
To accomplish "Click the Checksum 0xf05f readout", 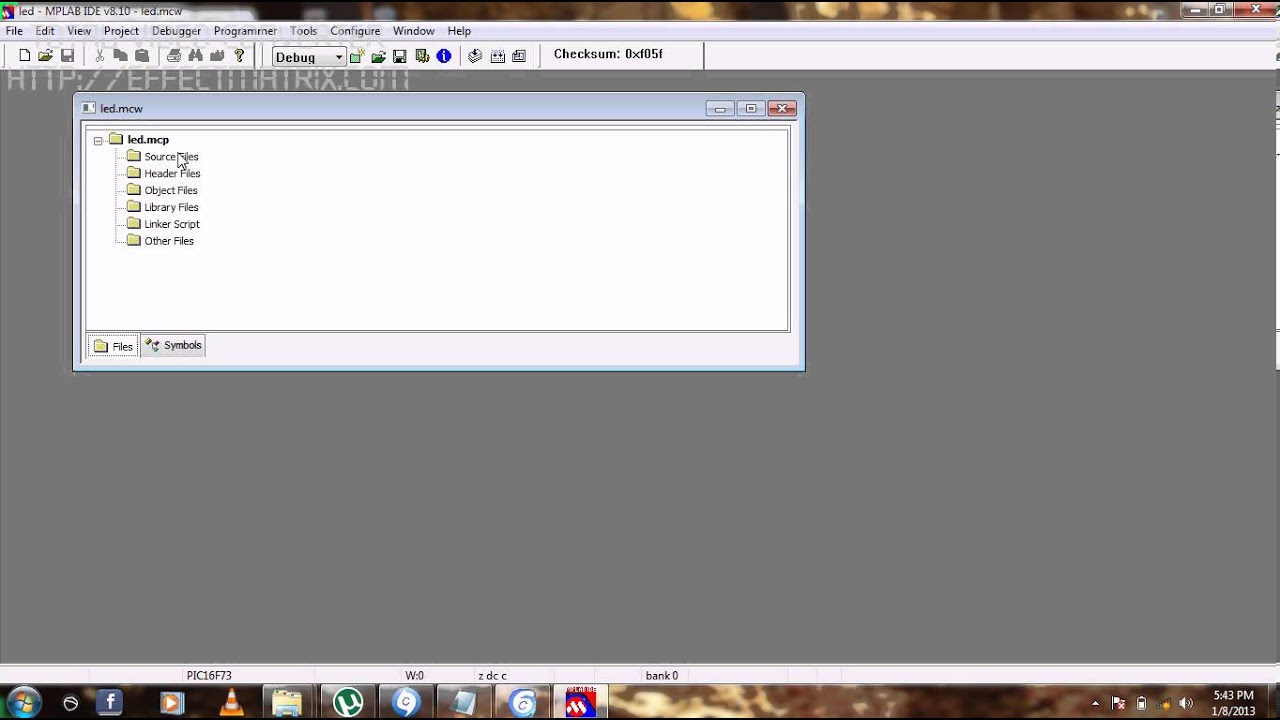I will 608,54.
